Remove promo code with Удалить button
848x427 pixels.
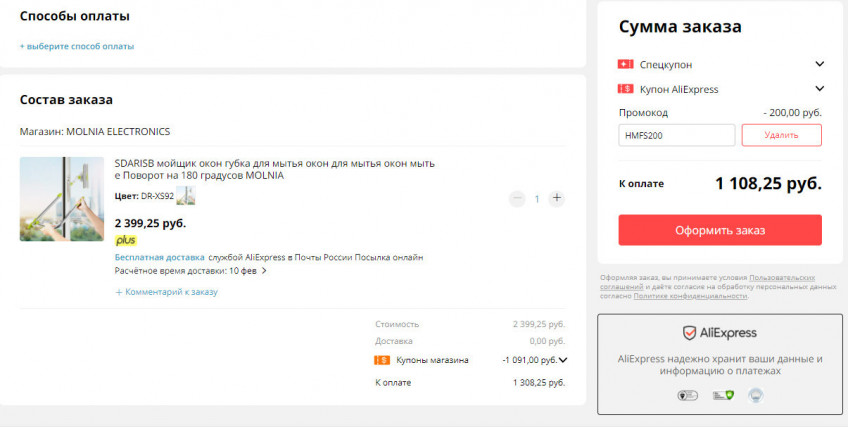(x=781, y=135)
